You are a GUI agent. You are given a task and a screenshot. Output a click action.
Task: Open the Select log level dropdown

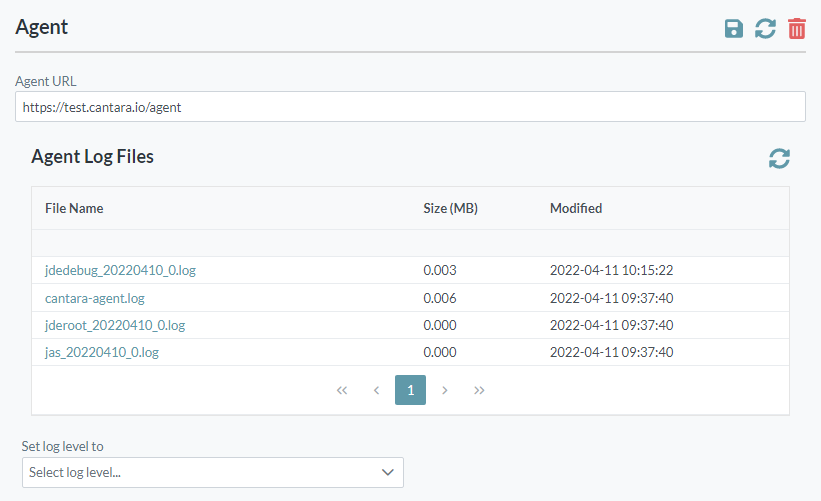point(212,472)
